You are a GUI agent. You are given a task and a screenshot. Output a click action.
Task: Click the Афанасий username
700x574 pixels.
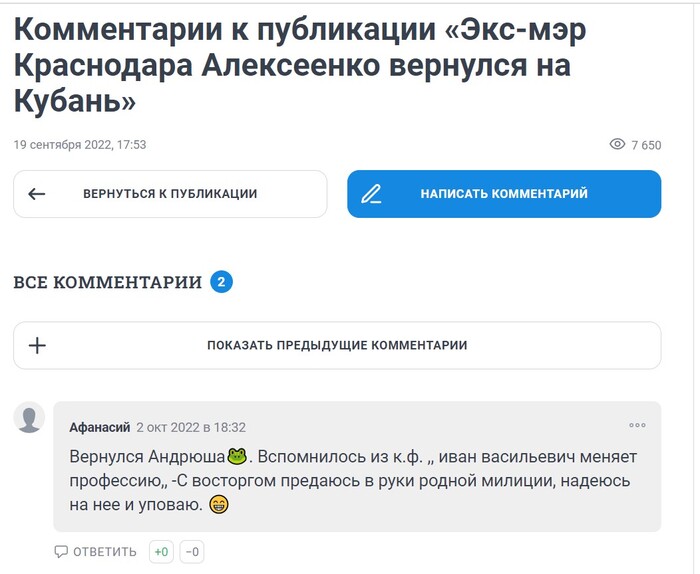100,428
